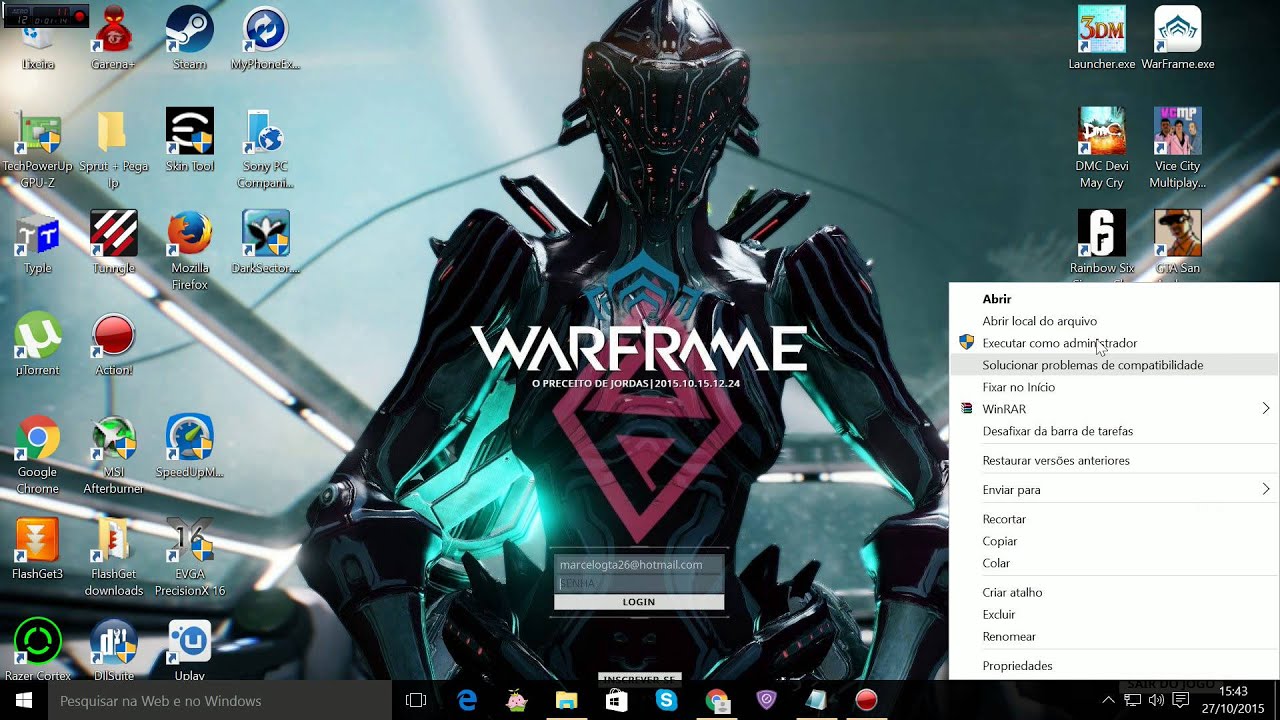Screen dimensions: 1280x720
Task: Select TechPowerUp GPU-Z icon
Action: tap(37, 149)
